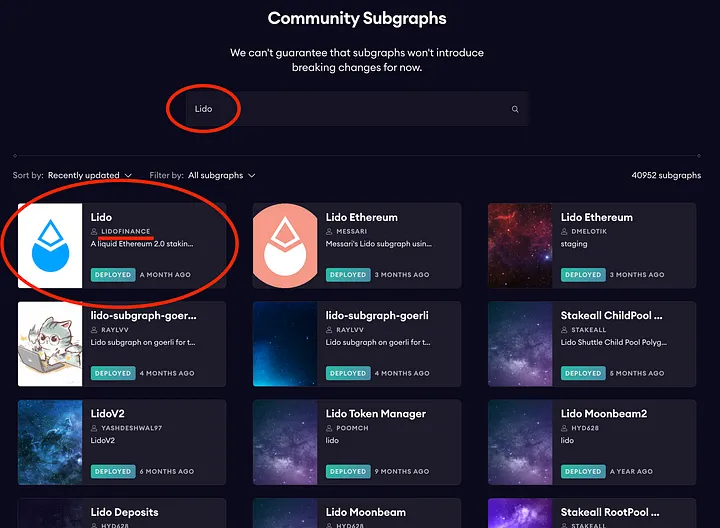Click the Lido search input field
The height and width of the screenshot is (528, 720).
[x=350, y=109]
